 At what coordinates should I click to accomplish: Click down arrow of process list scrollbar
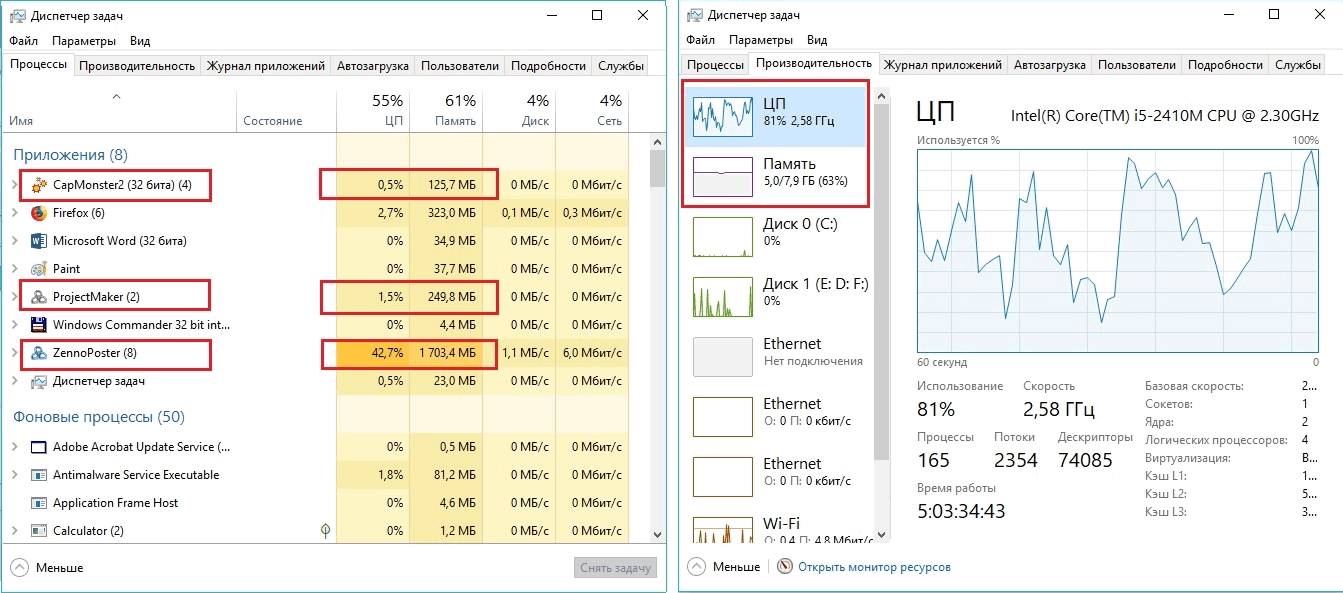coord(657,535)
